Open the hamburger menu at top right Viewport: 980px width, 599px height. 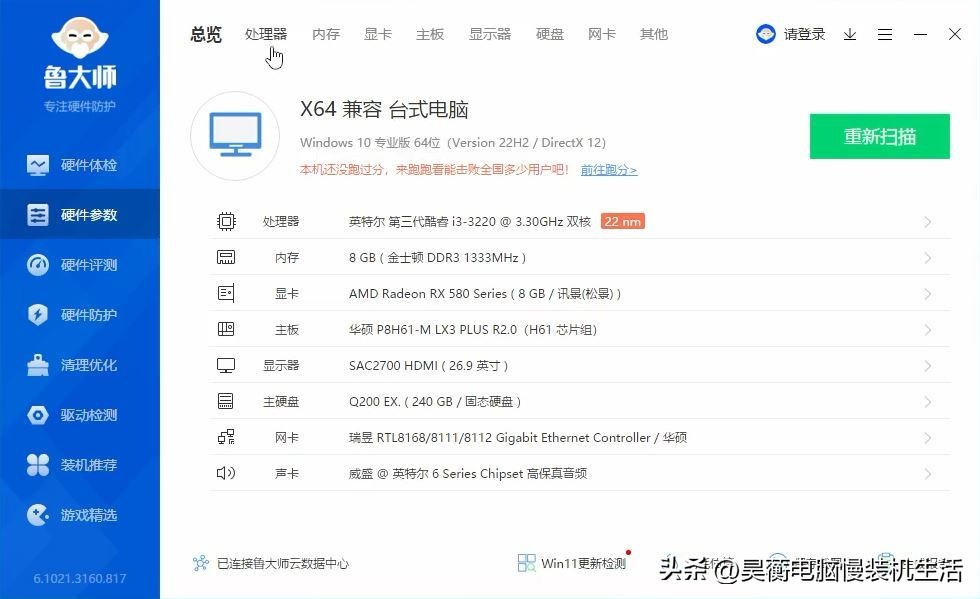[884, 33]
